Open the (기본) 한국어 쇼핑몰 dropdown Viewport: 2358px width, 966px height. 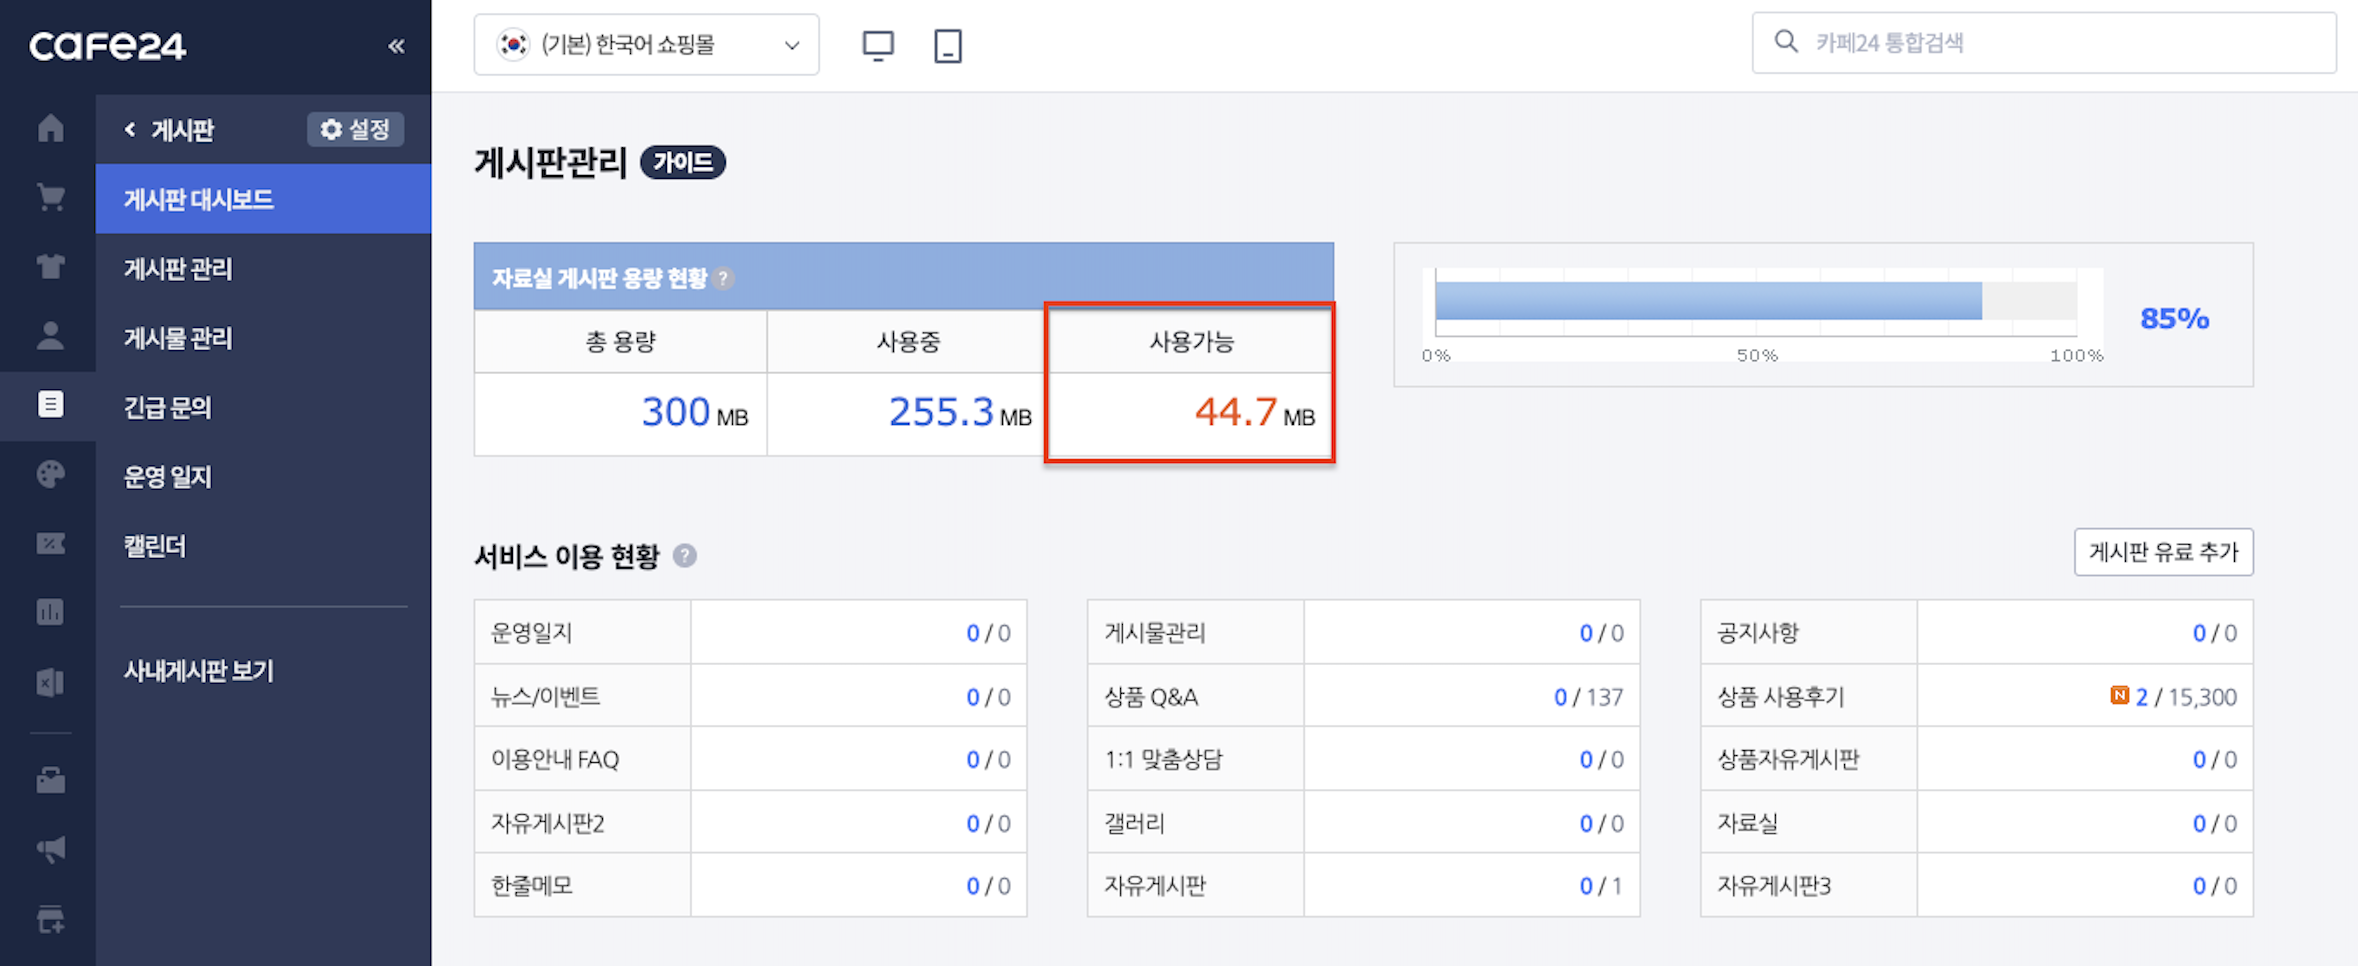pyautogui.click(x=646, y=45)
